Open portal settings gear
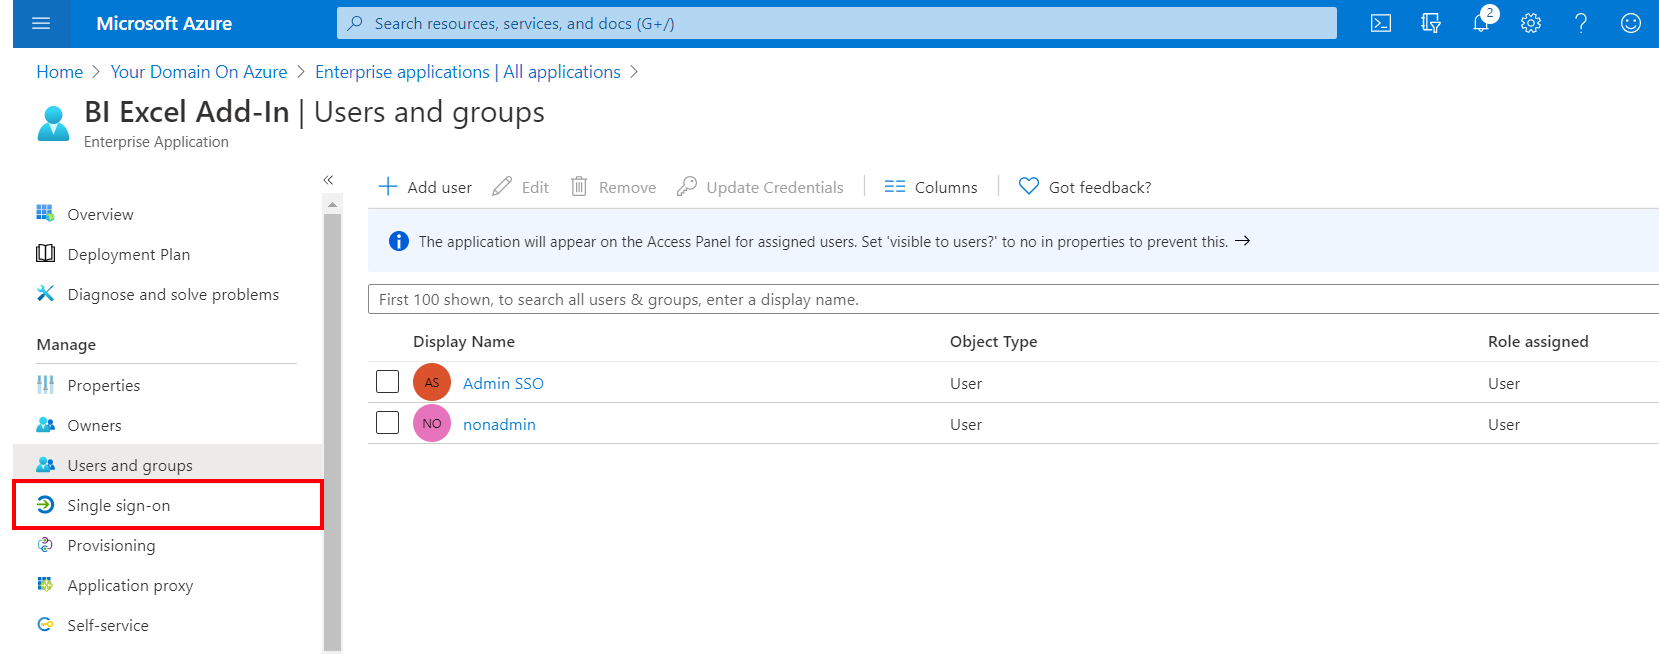 pyautogui.click(x=1531, y=23)
